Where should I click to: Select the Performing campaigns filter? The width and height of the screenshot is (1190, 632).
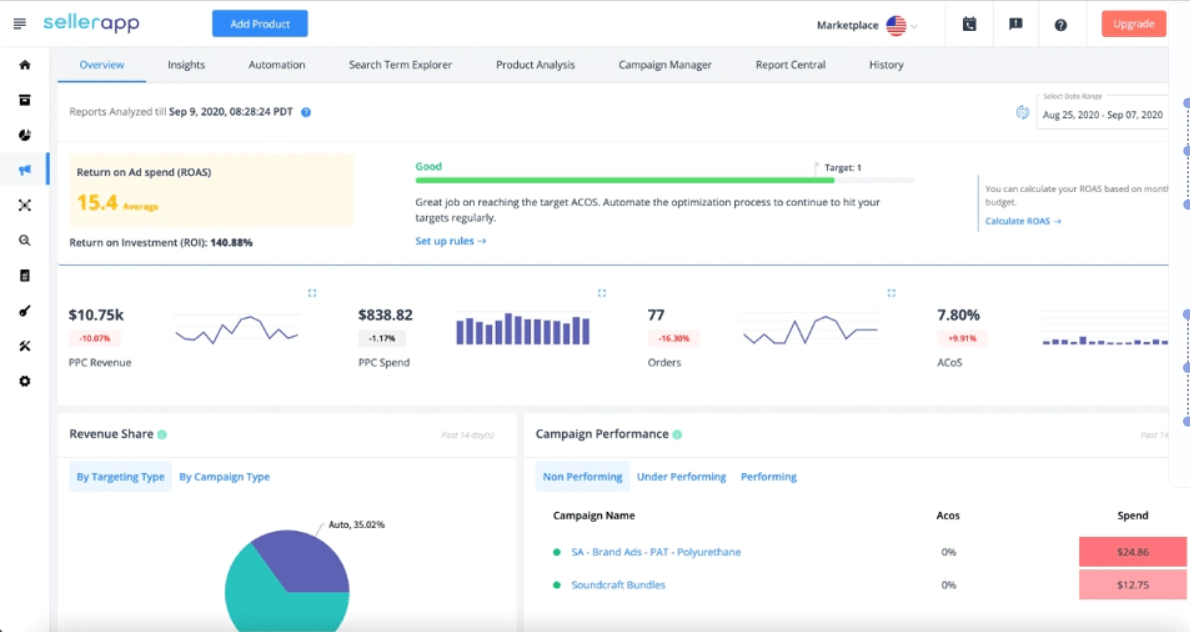tap(768, 476)
